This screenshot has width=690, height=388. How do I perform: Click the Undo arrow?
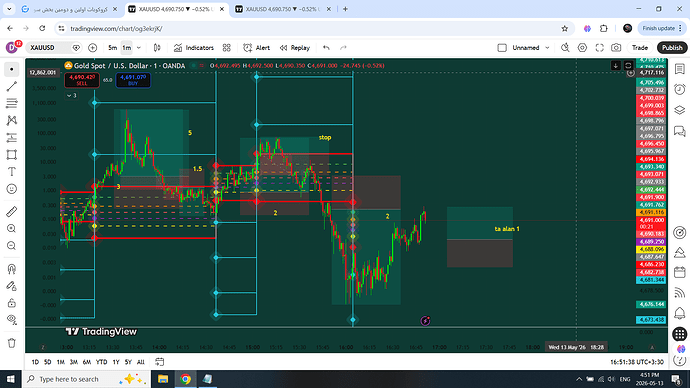click(x=326, y=48)
